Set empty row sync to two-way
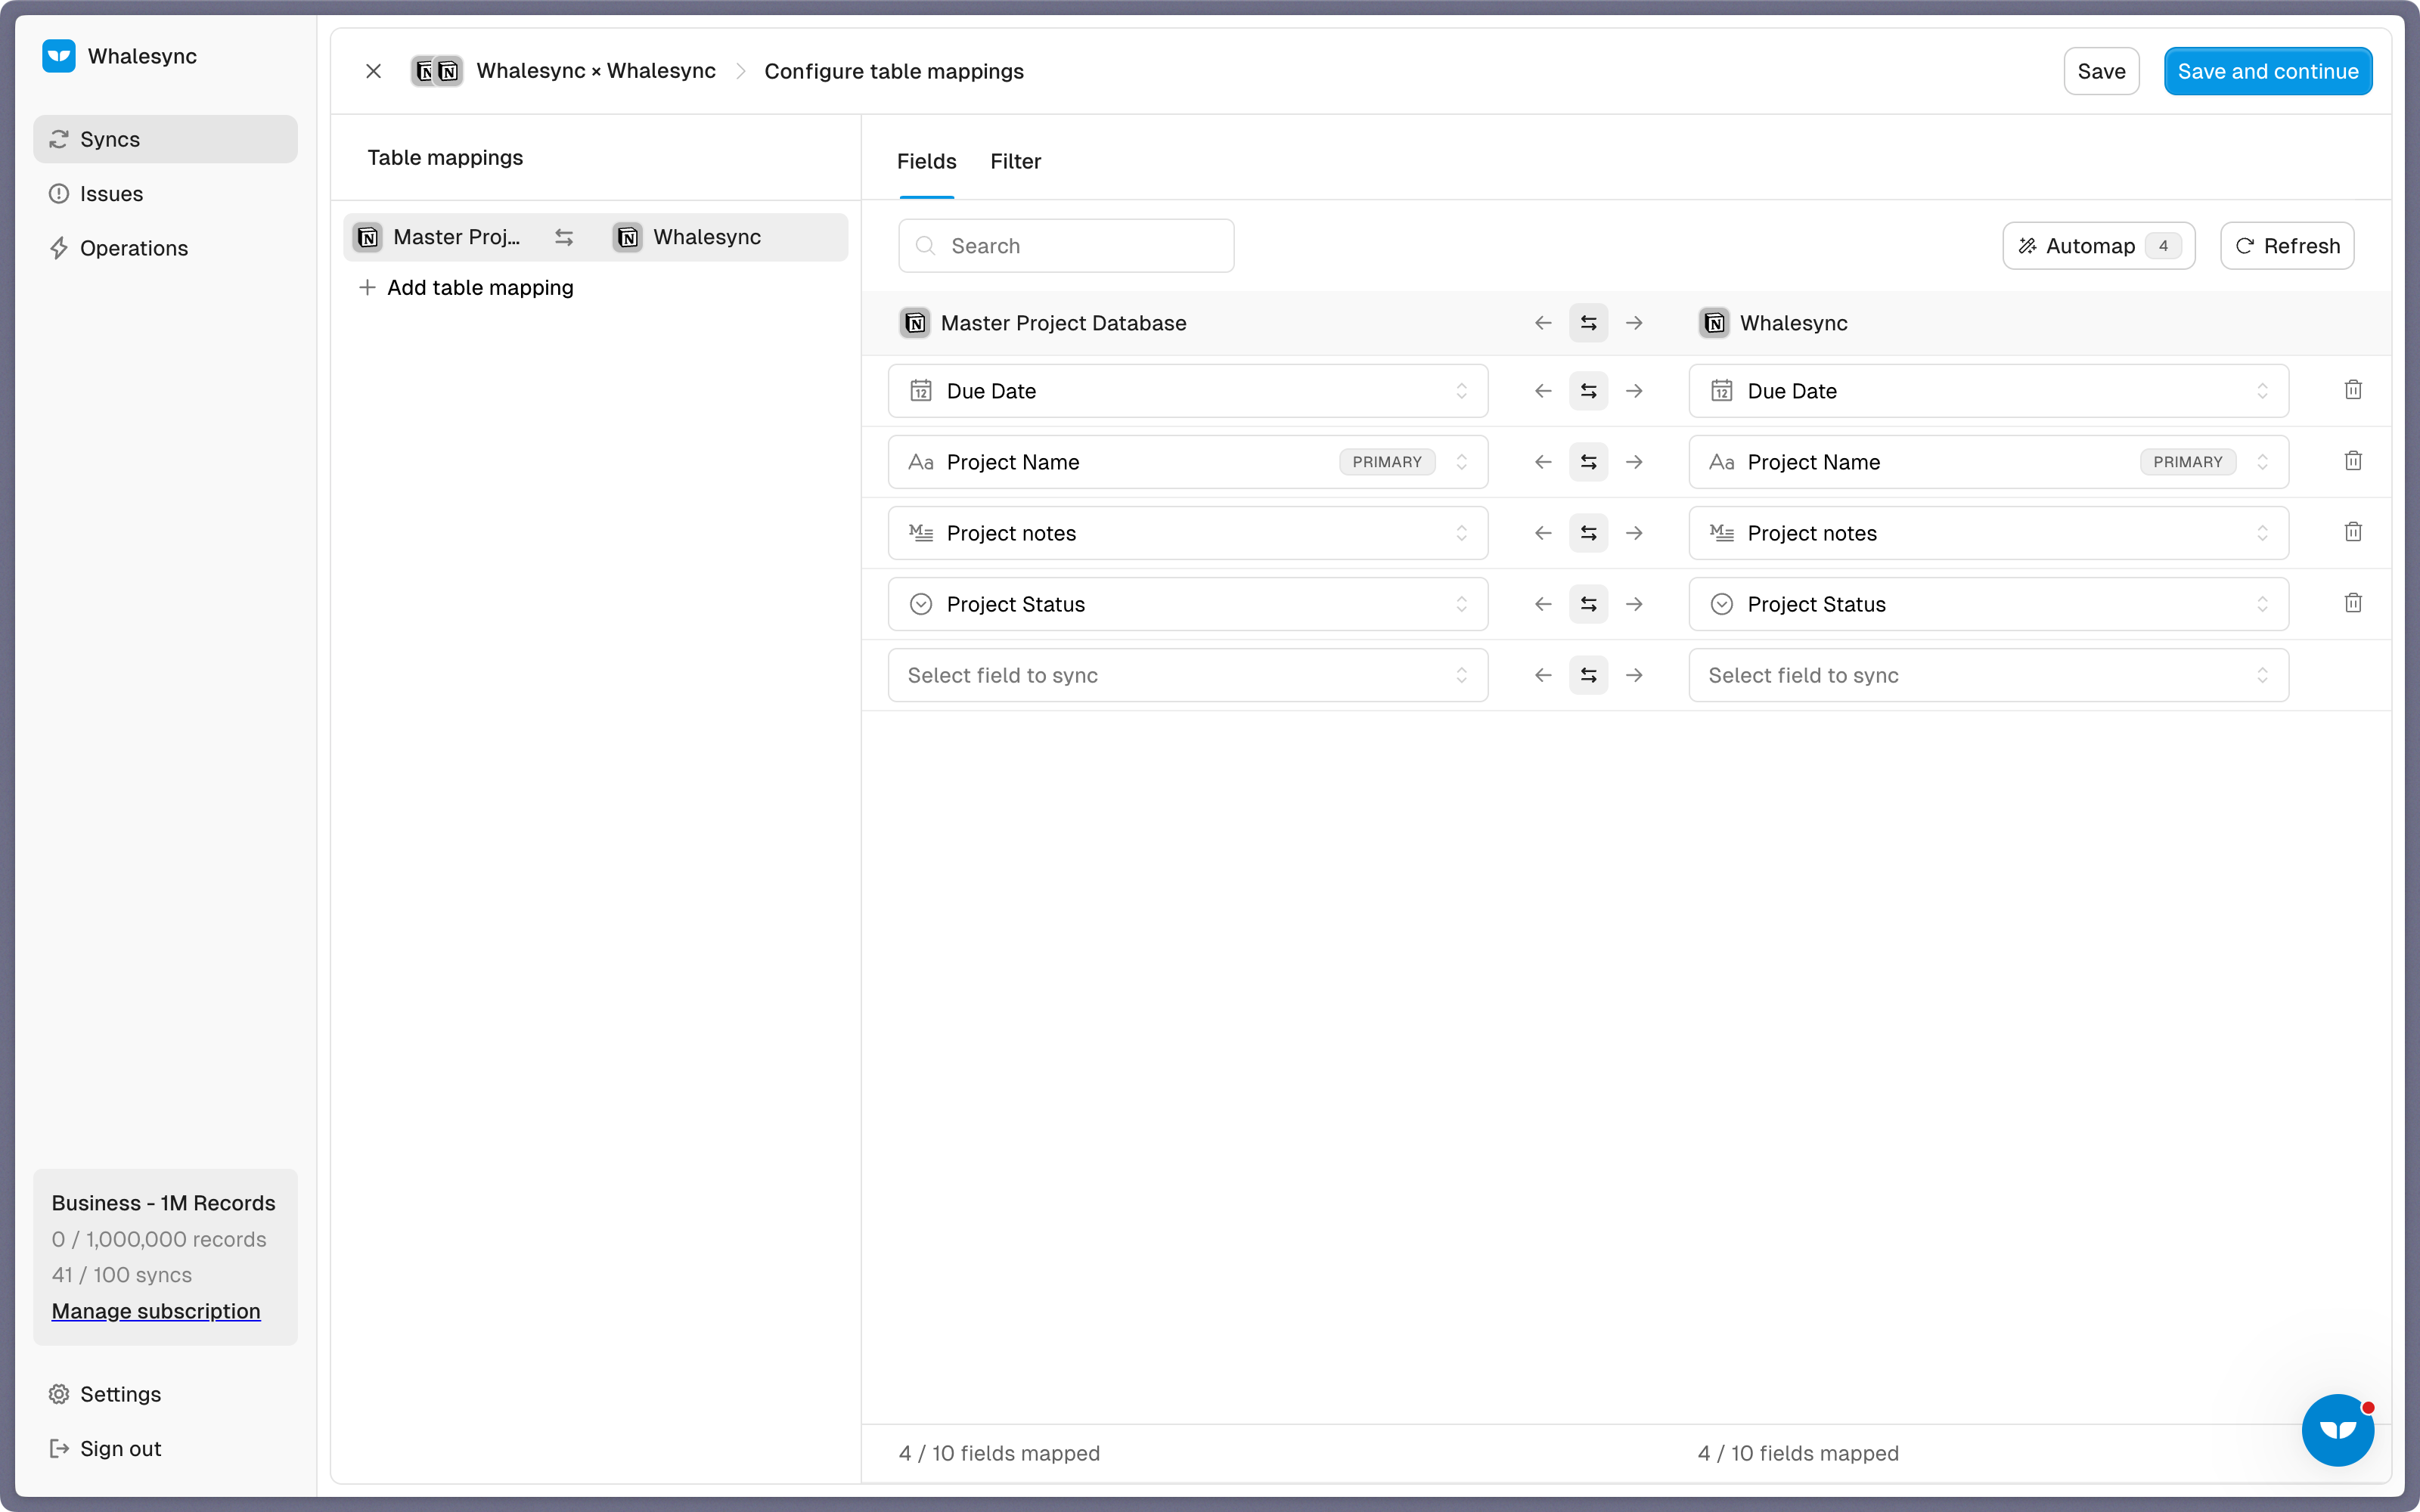Screen dimensions: 2420x1512 (1588, 675)
